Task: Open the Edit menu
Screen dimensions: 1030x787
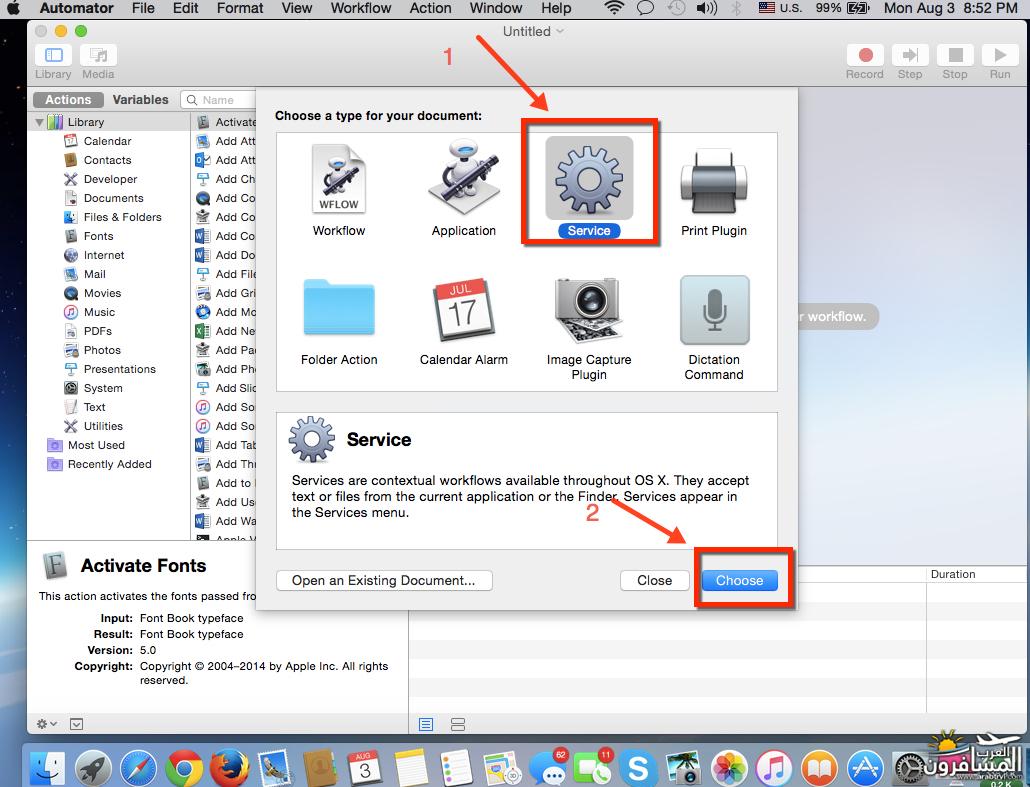Action: (x=185, y=9)
